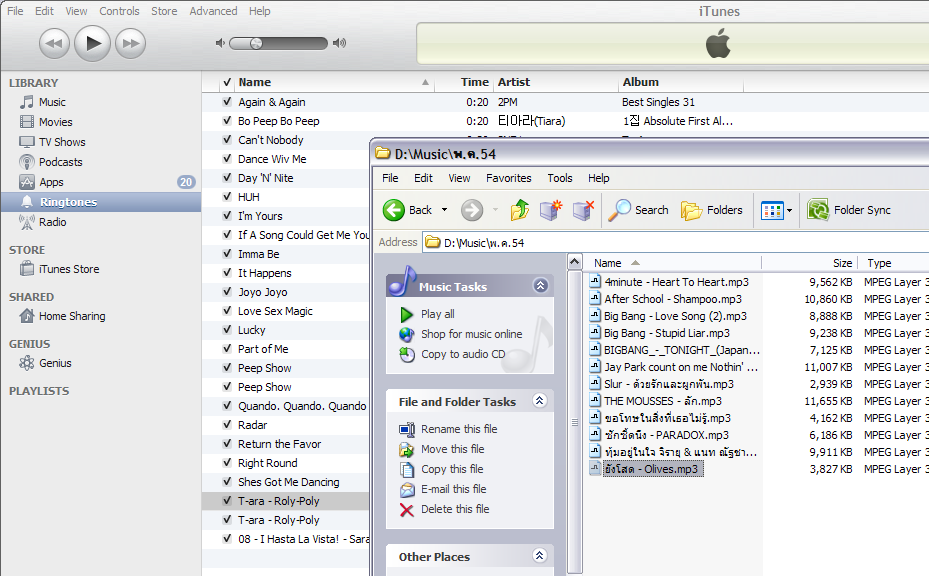Viewport: 929px width, 576px height.
Task: Uncheck the Right Round checkbox
Action: [227, 463]
